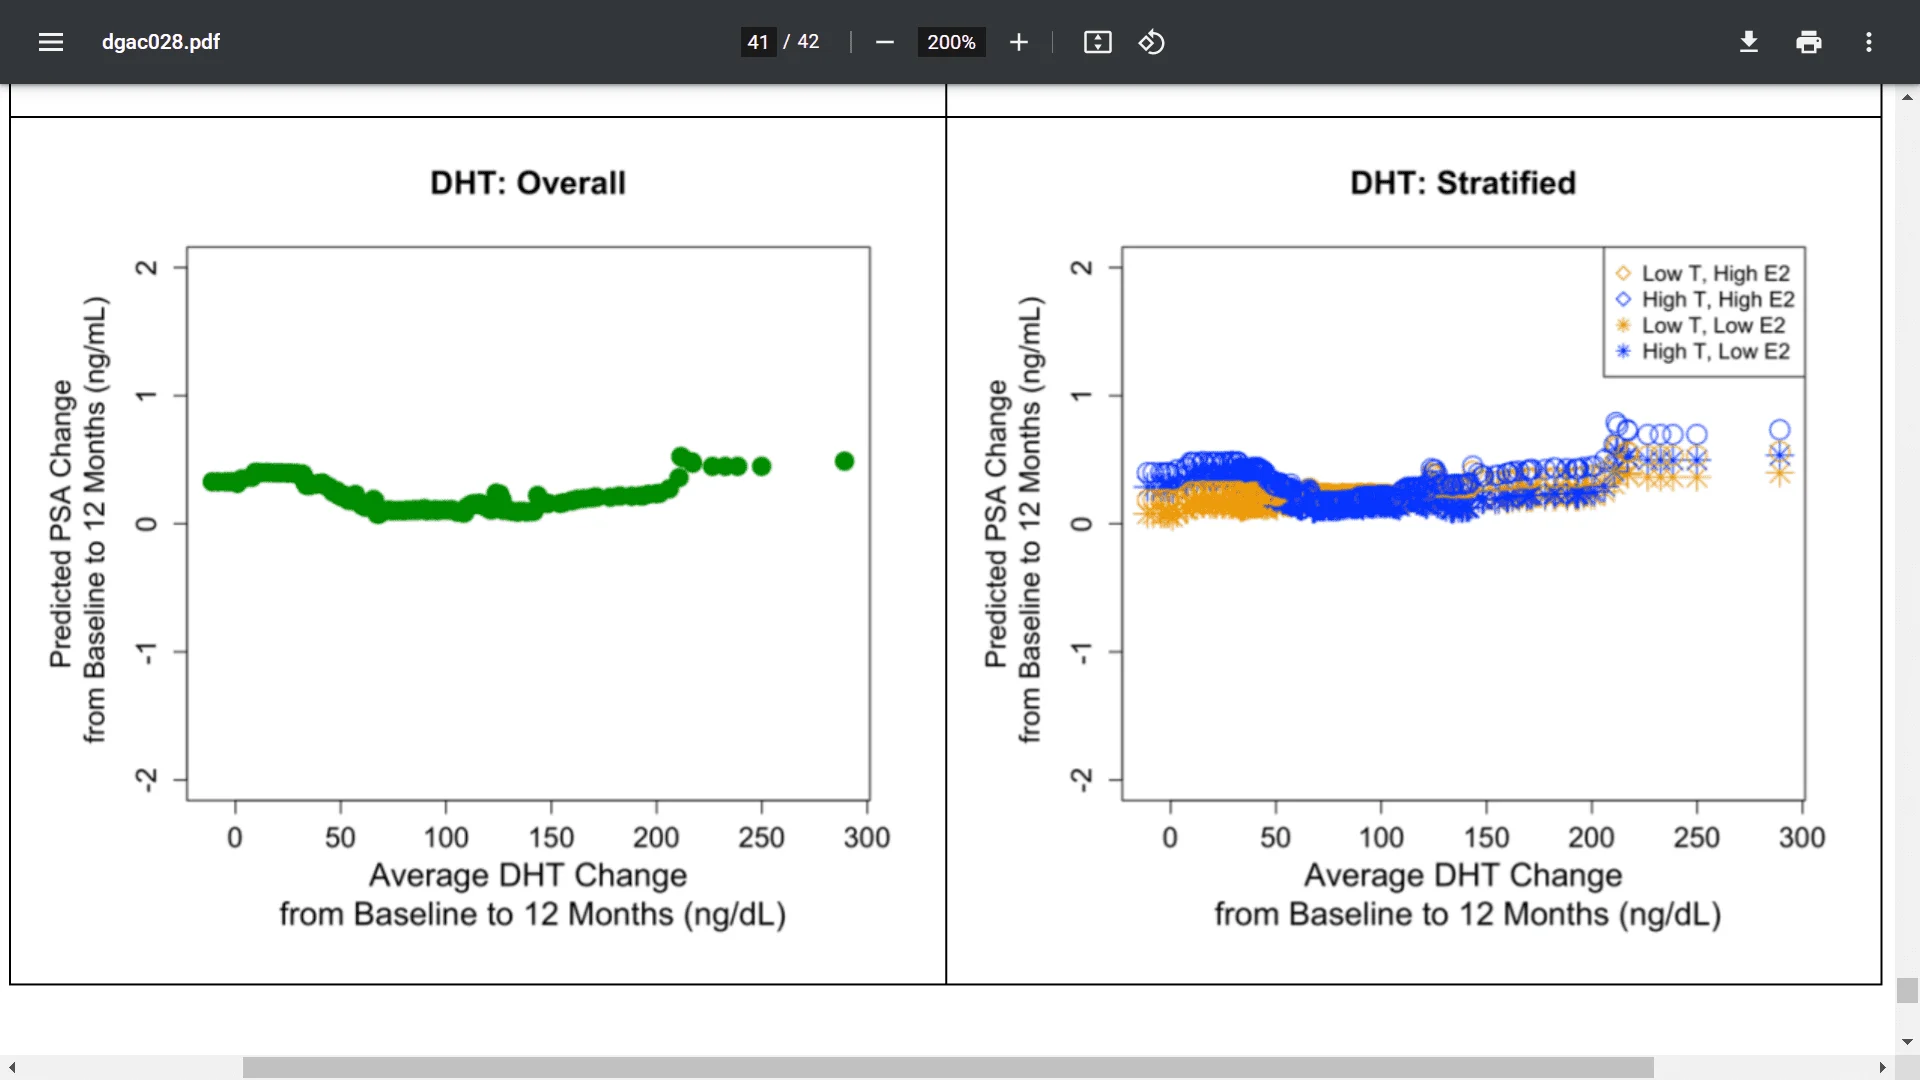
Task: Click the horizontal scrollbar left arrow
Action: coord(11,1067)
